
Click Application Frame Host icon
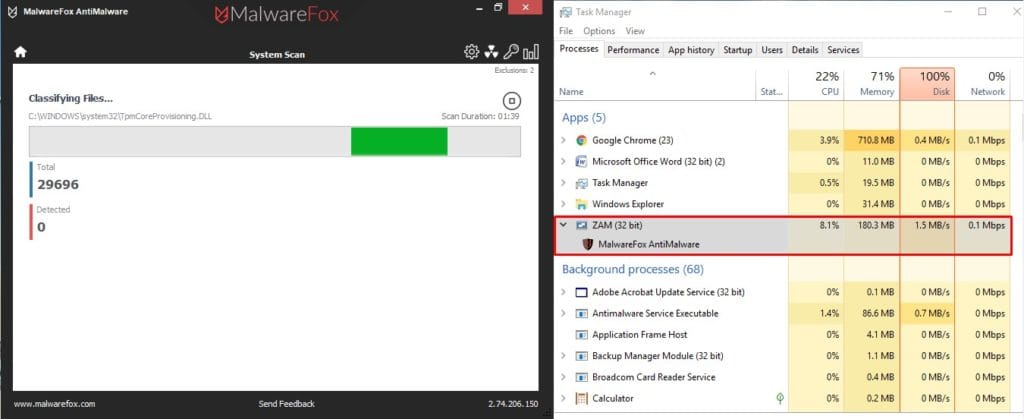582,334
